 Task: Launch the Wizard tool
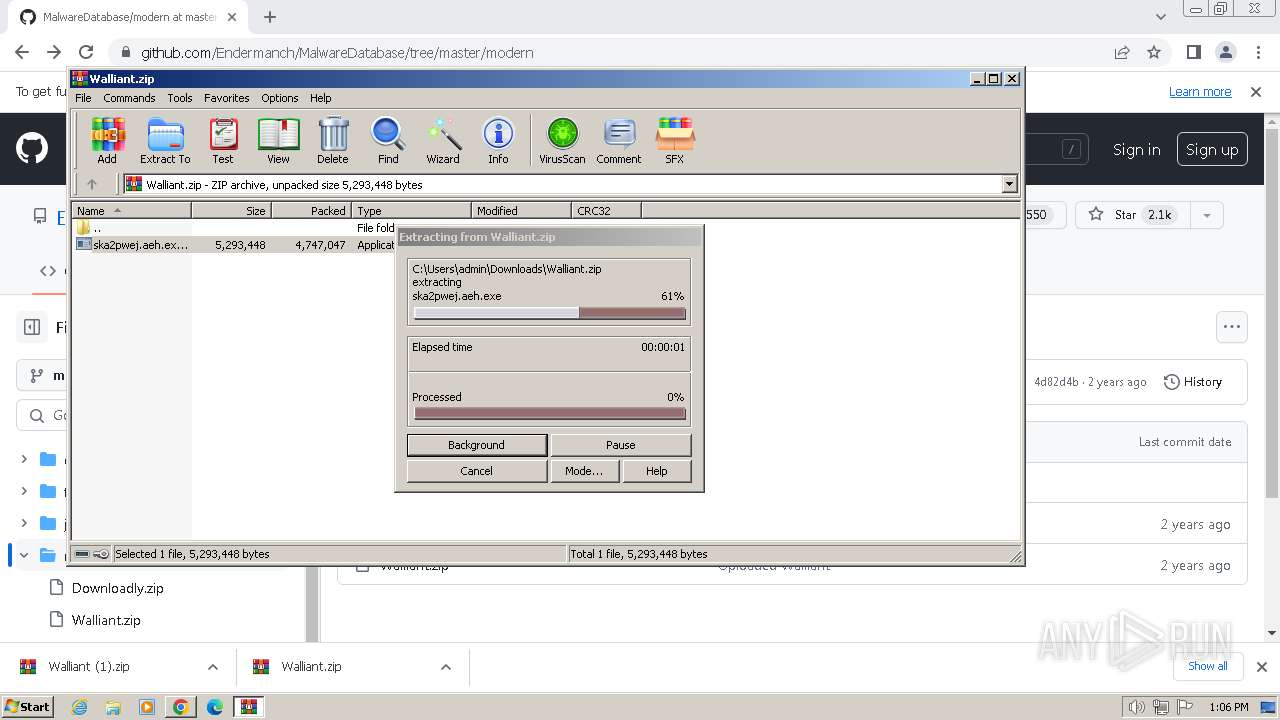[x=443, y=140]
